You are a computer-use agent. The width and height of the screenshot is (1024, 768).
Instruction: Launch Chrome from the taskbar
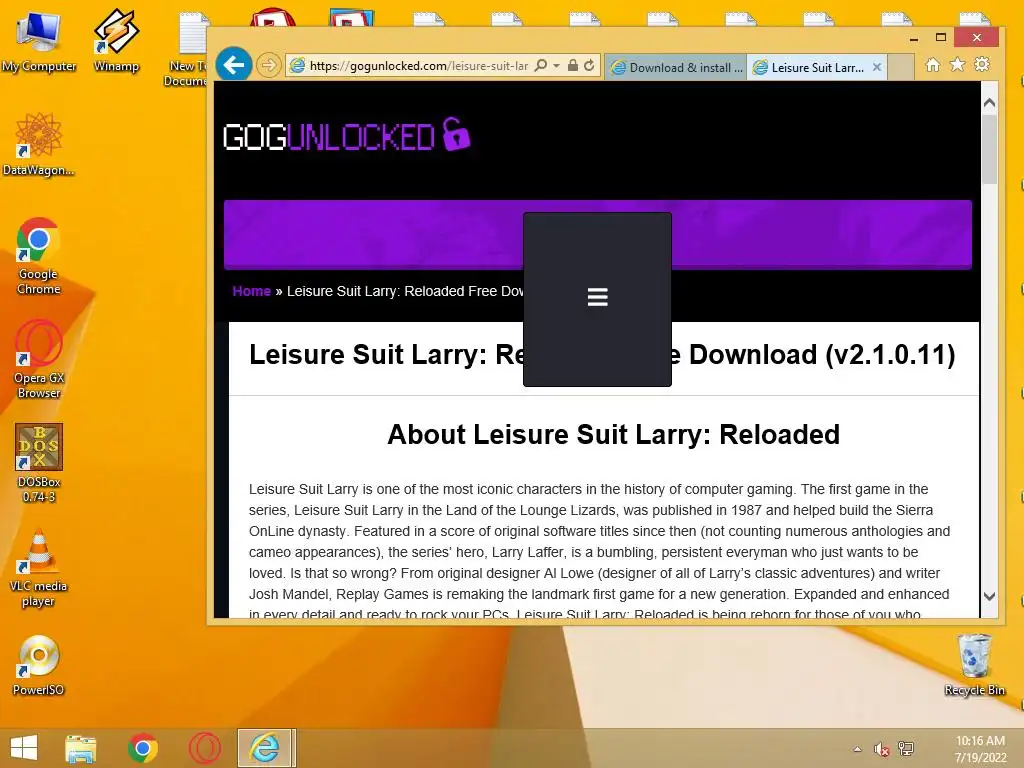pyautogui.click(x=142, y=748)
